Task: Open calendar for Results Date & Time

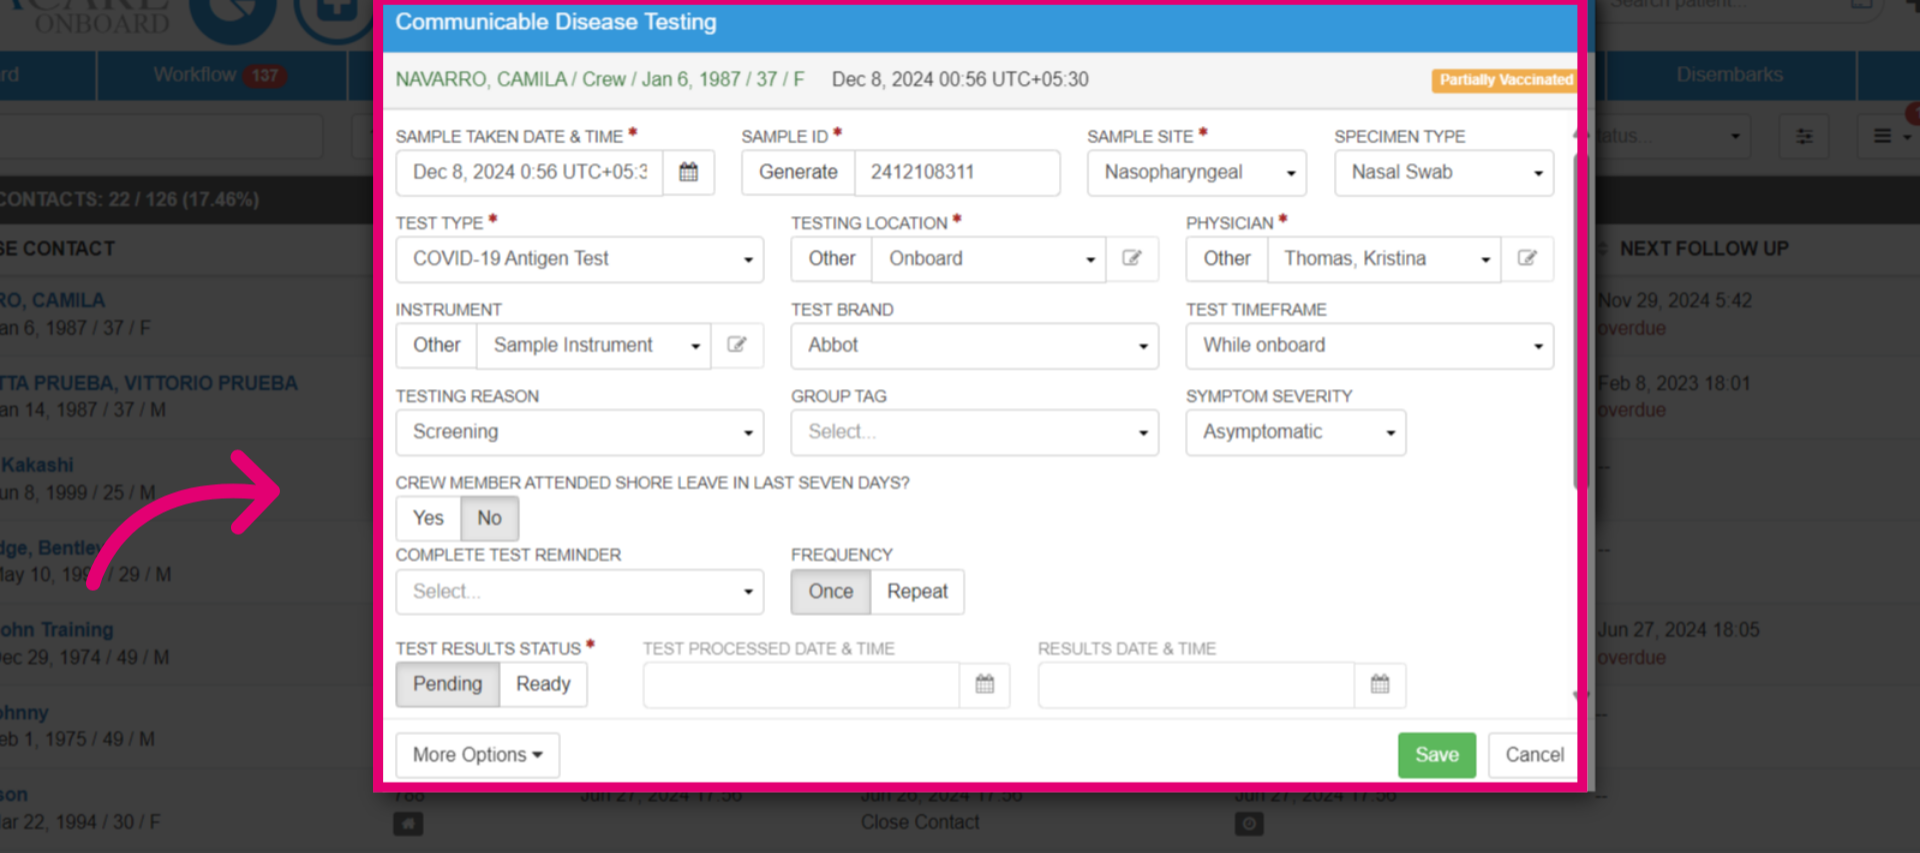Action: pos(1380,684)
